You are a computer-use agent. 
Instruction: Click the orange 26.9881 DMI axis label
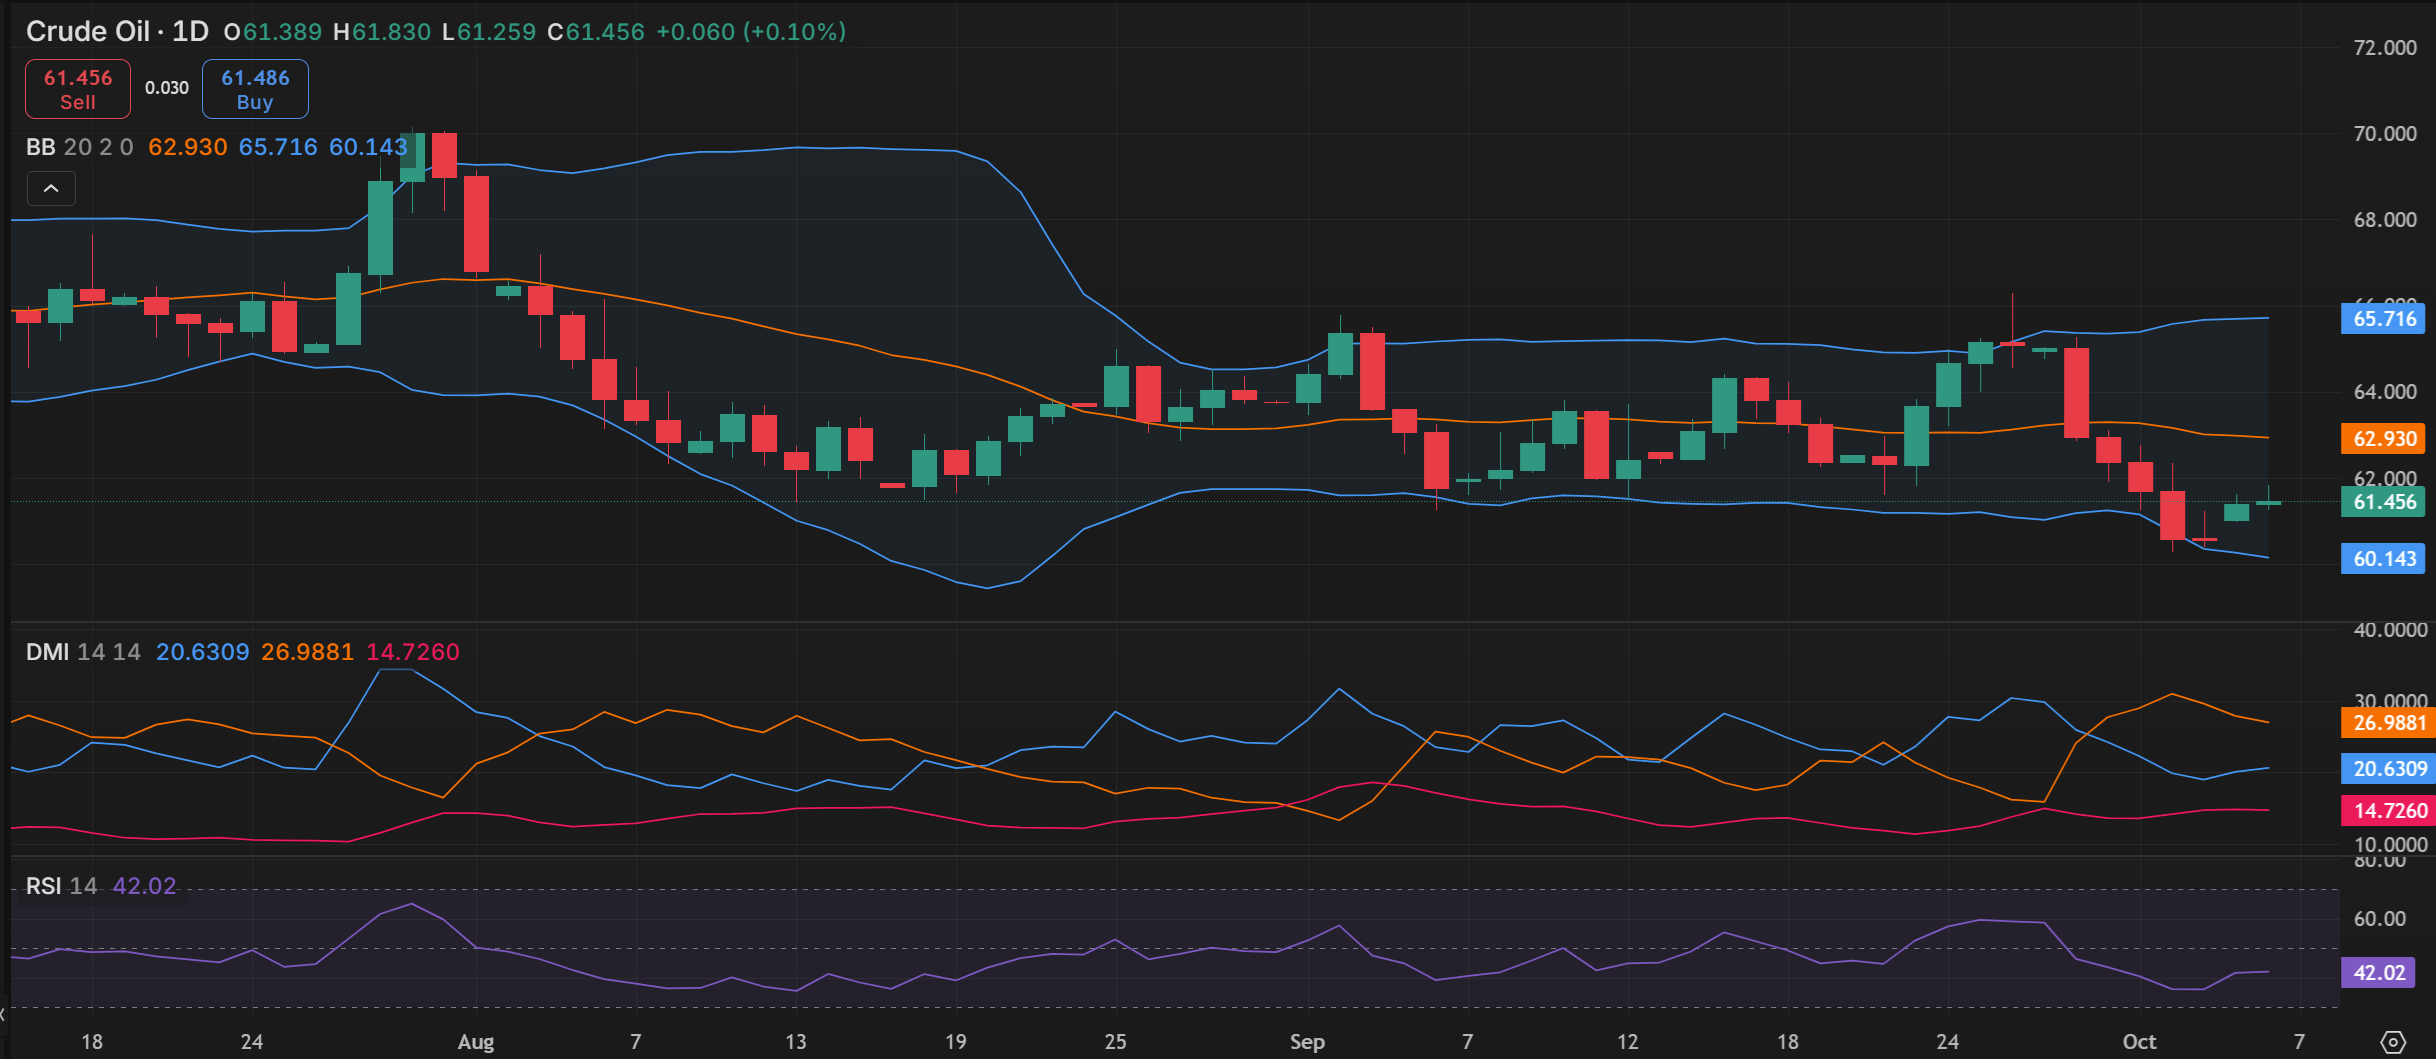[2389, 723]
